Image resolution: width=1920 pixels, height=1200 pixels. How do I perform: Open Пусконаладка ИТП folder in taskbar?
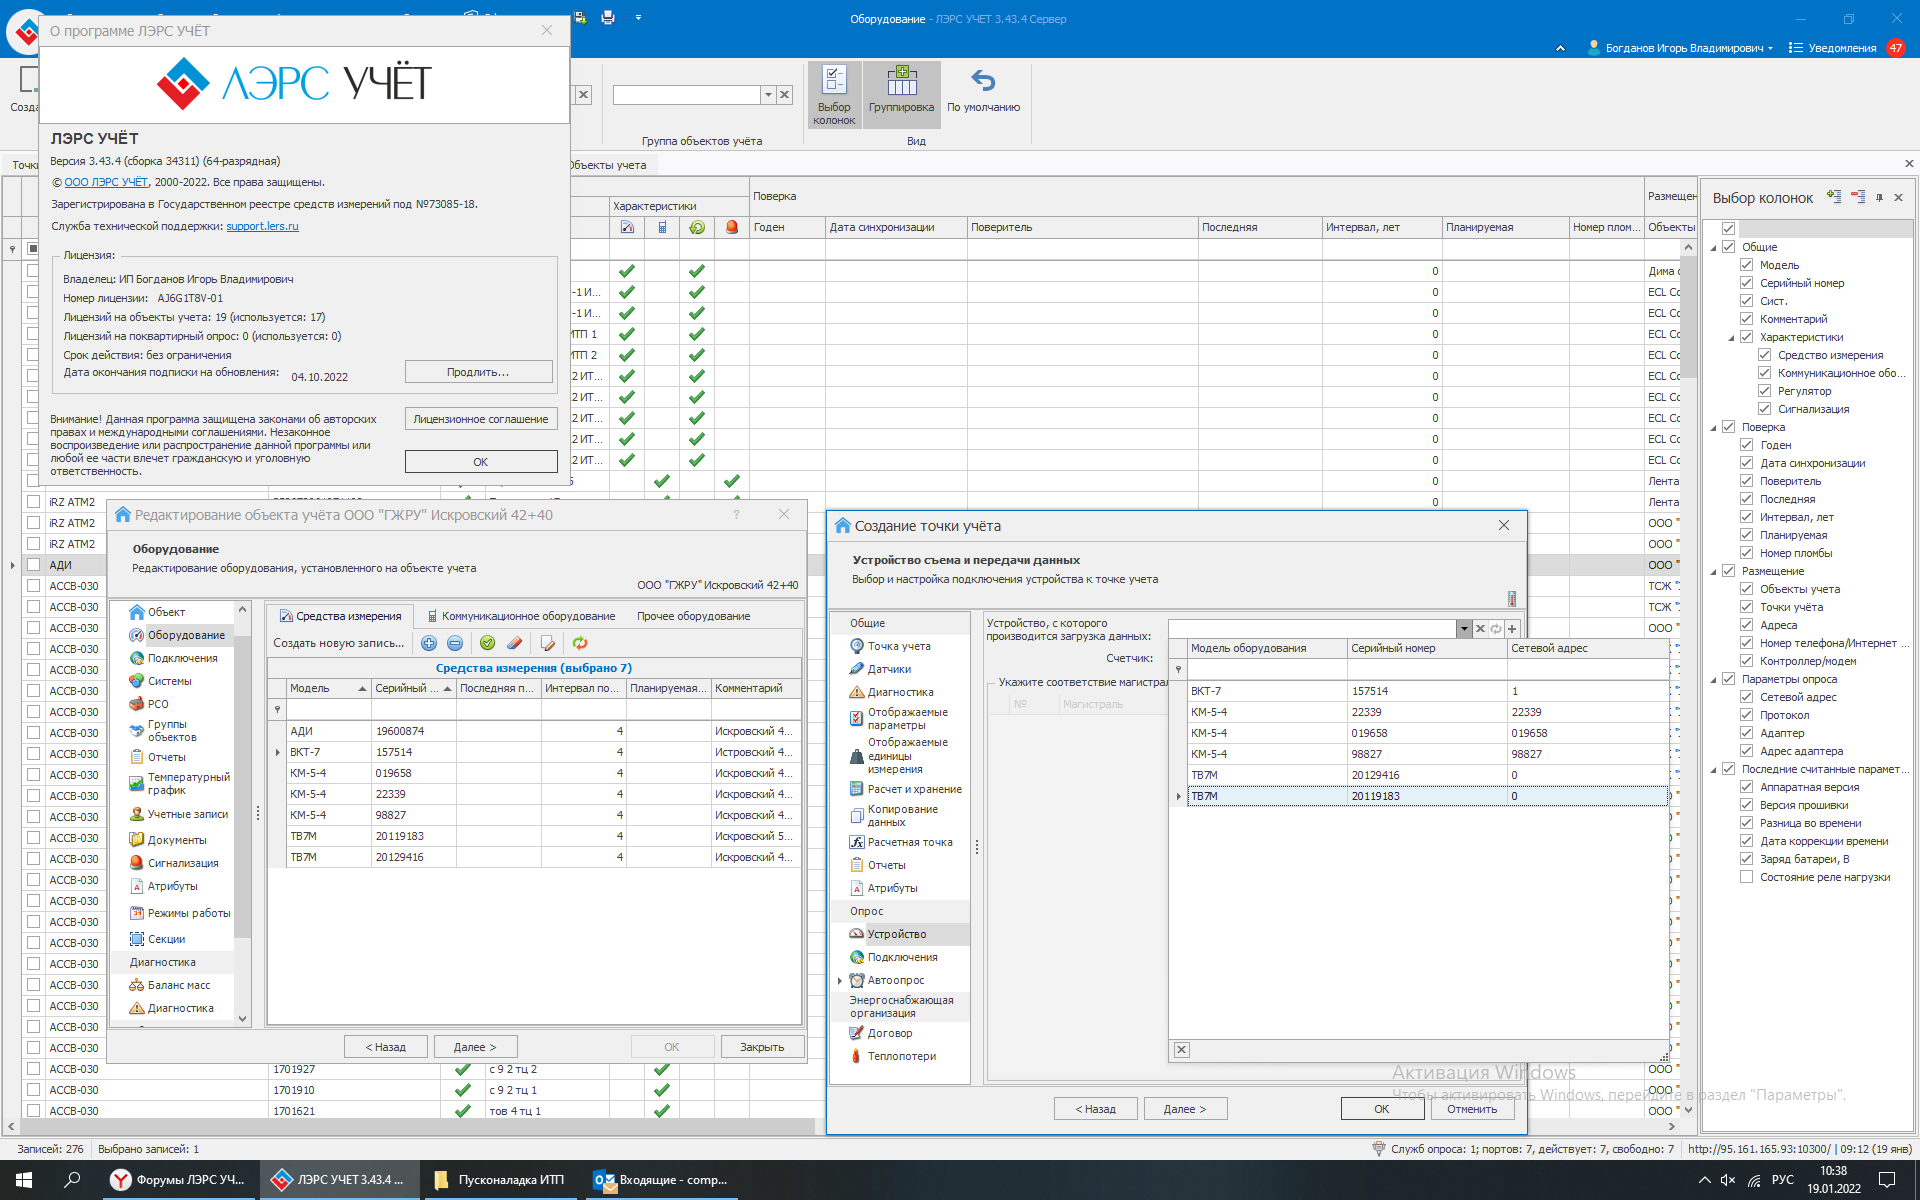pyautogui.click(x=500, y=1180)
